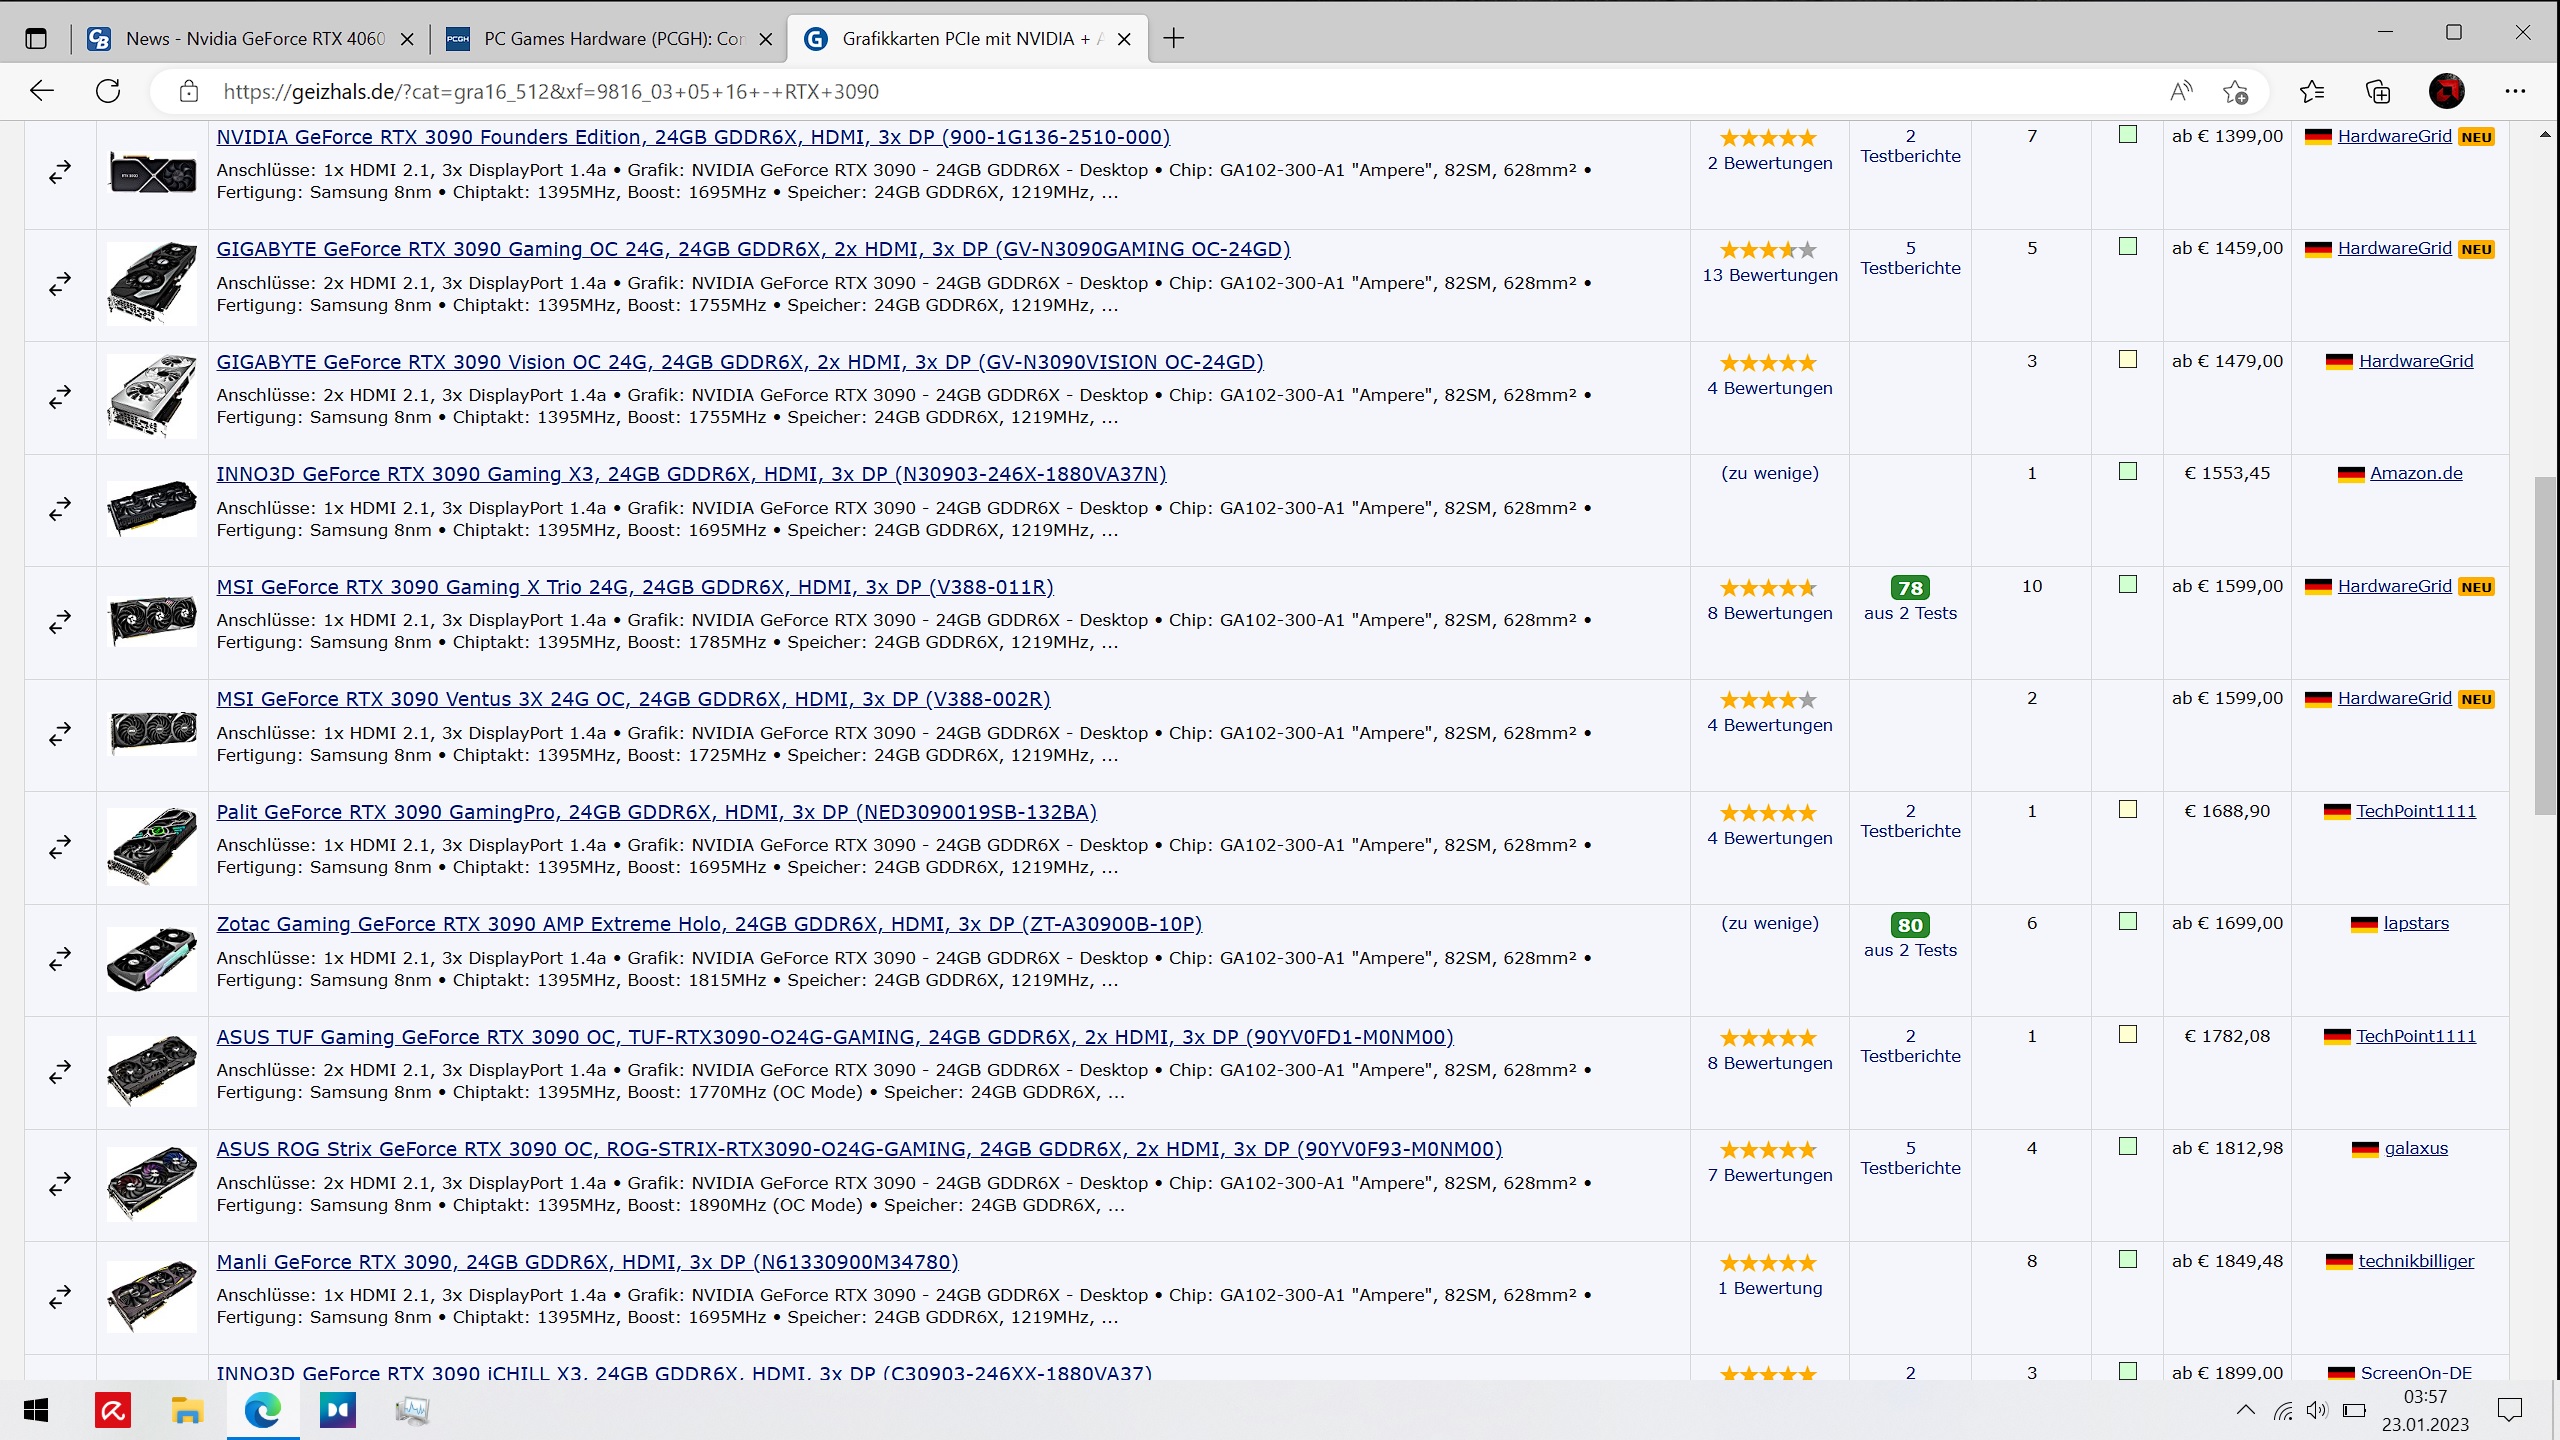Screen dimensions: 2560x1440
Task: Click green availability box for GIGABYTE Gaming OC
Action: [2128, 247]
